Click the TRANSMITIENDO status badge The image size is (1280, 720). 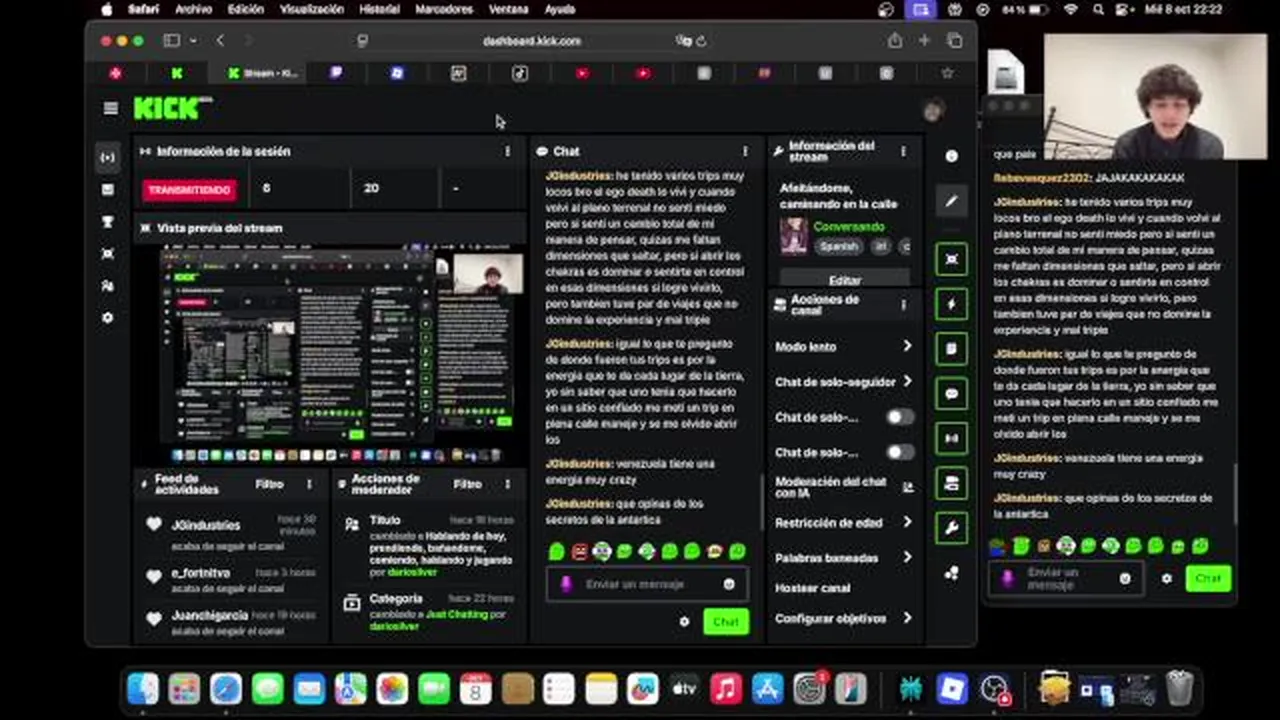point(189,189)
